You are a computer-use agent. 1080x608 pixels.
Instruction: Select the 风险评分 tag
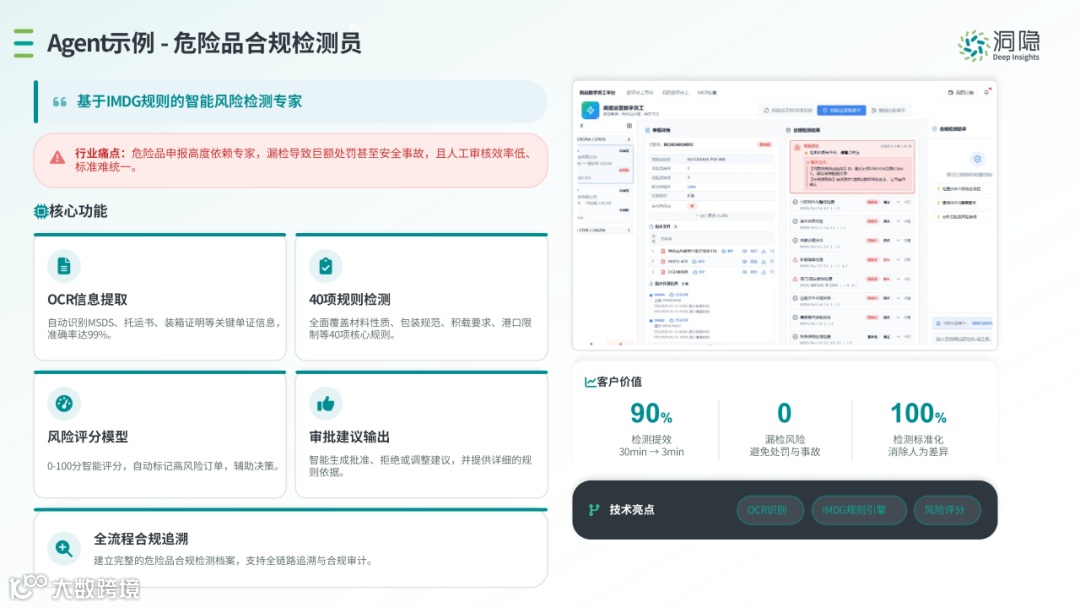point(947,510)
